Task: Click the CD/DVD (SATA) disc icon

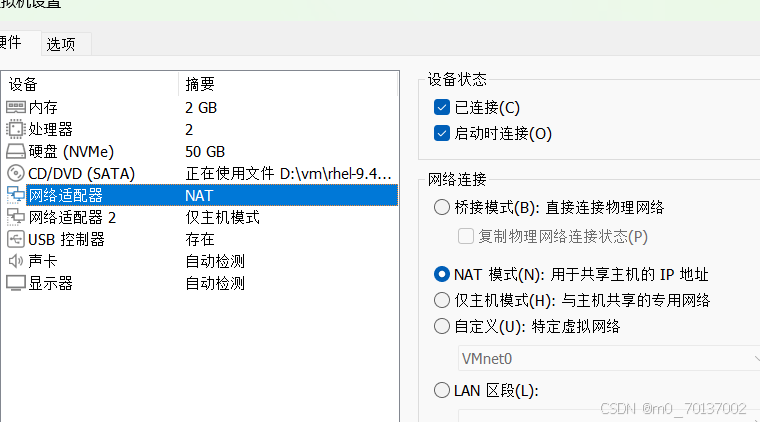Action: point(16,173)
